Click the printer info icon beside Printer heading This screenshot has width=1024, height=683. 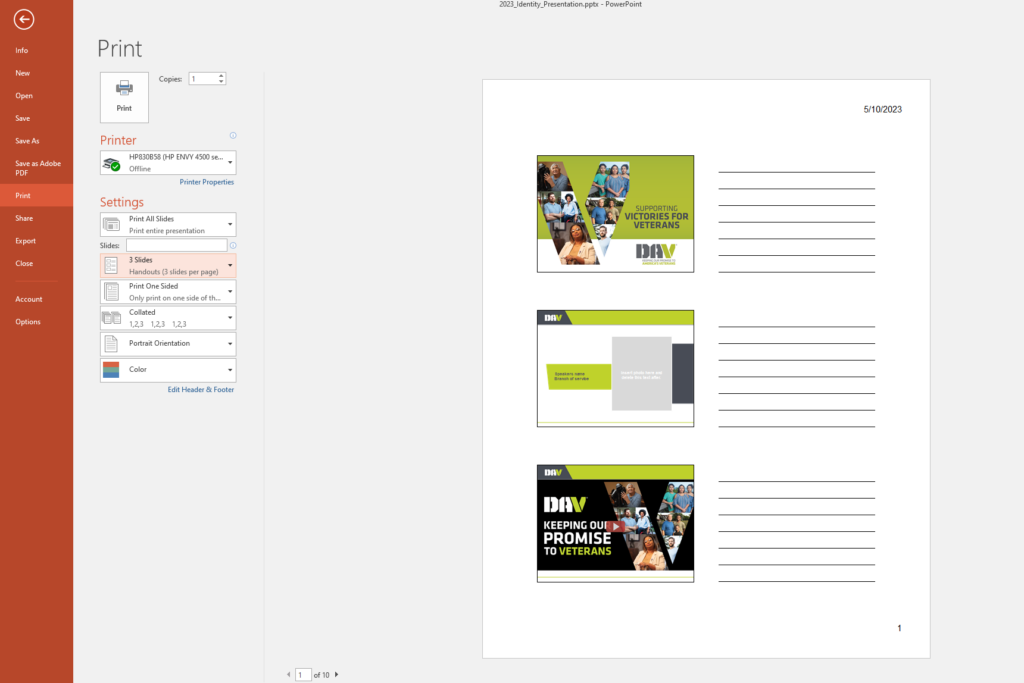click(233, 135)
